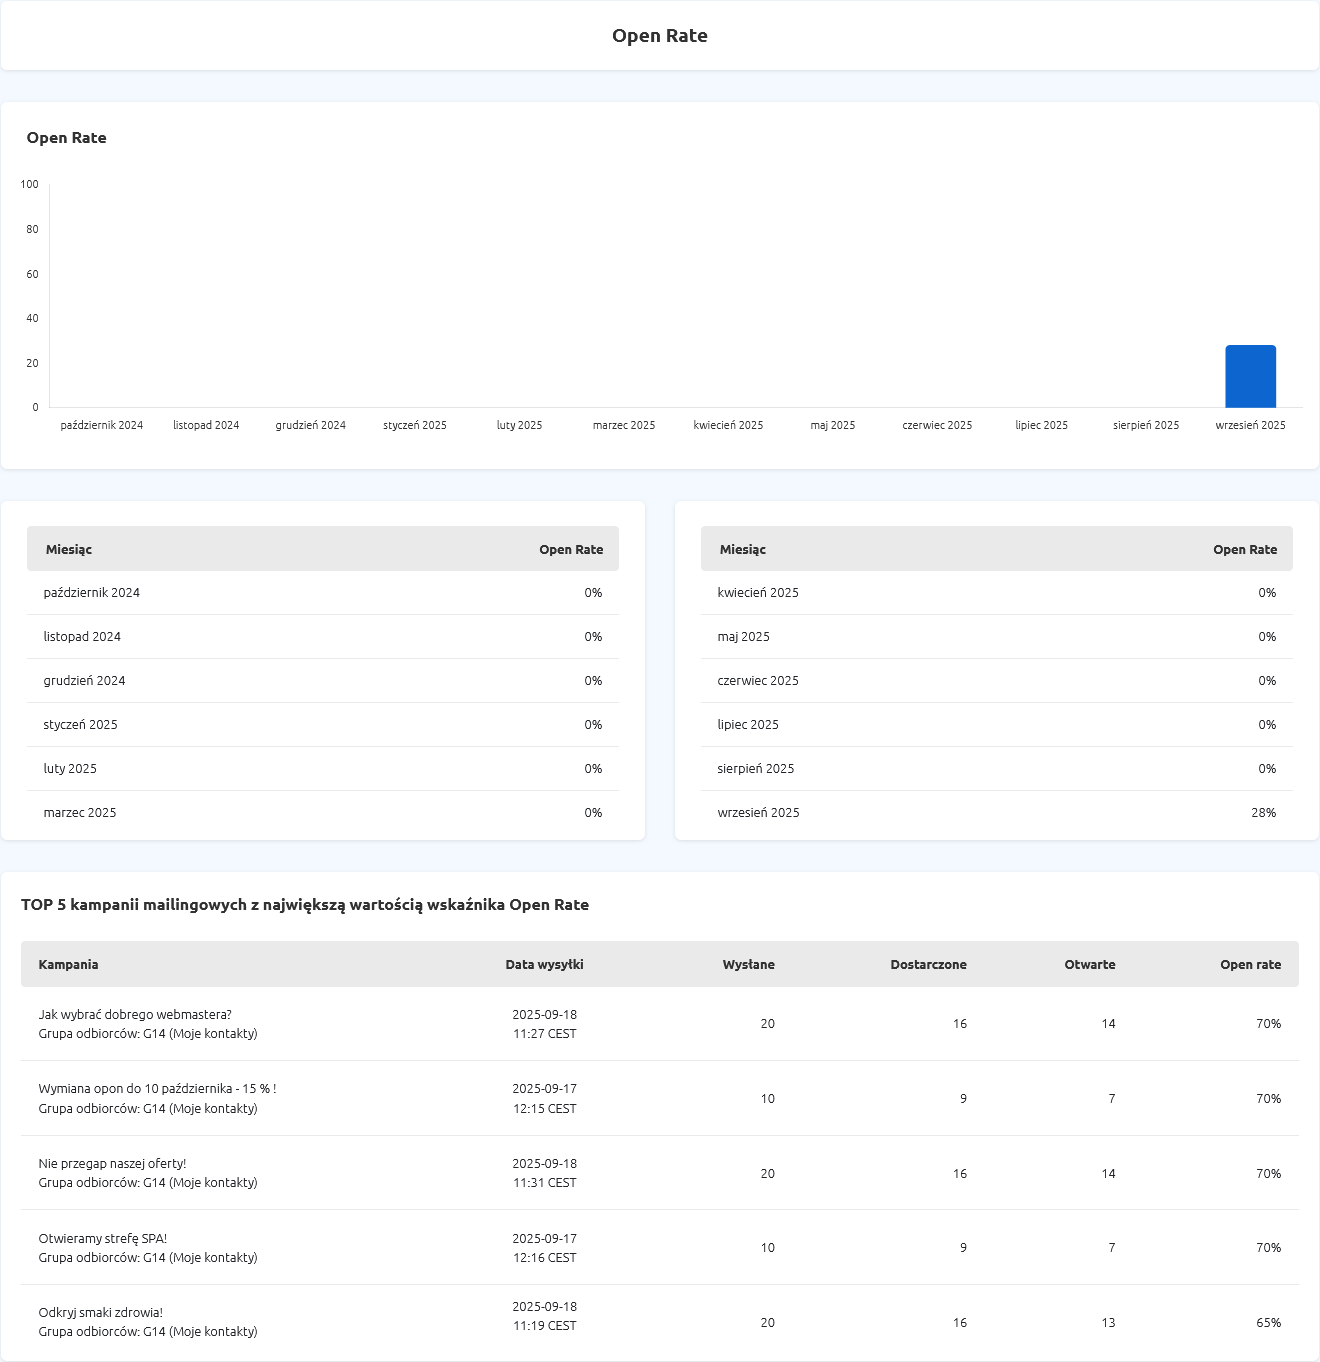
Task: Click the październik 2024 chart axis label
Action: (x=102, y=425)
